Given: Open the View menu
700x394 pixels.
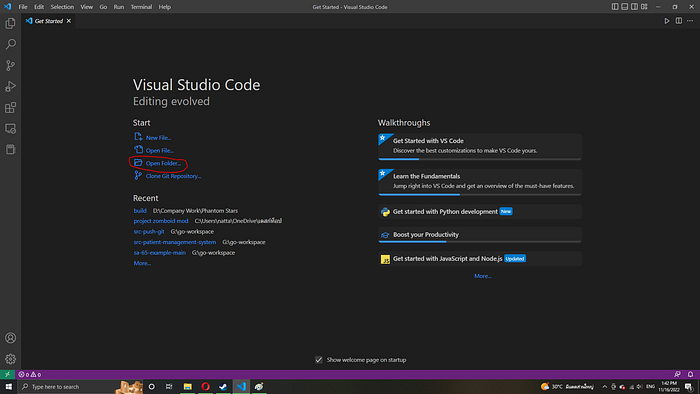Looking at the screenshot, I should (x=87, y=7).
